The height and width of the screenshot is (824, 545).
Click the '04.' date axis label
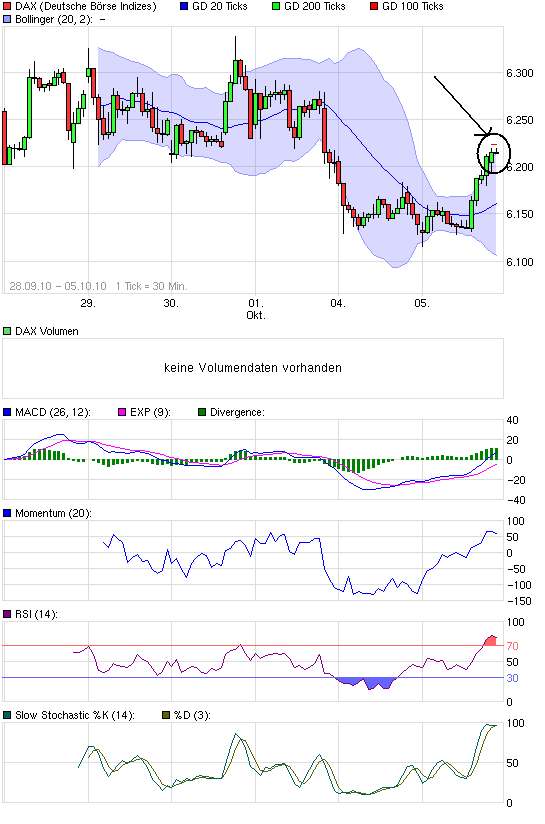click(338, 303)
